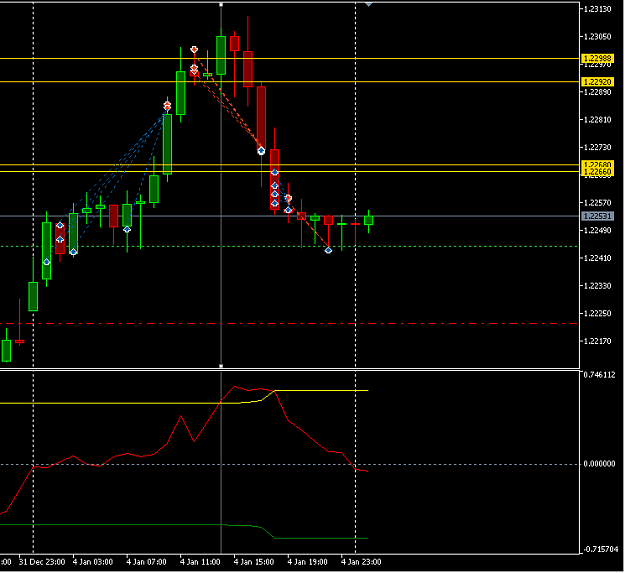
Task: Click the 1.22170 price scale value
Action: 597,341
